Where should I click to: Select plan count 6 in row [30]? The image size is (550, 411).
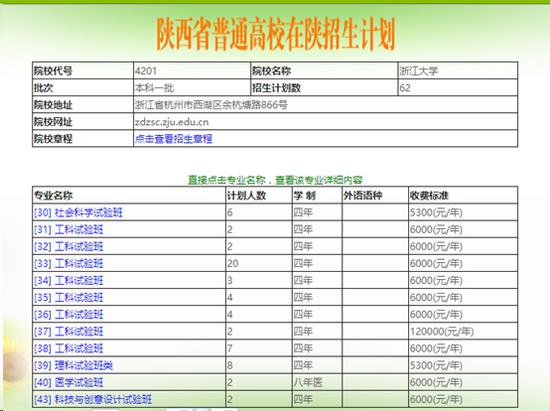230,213
